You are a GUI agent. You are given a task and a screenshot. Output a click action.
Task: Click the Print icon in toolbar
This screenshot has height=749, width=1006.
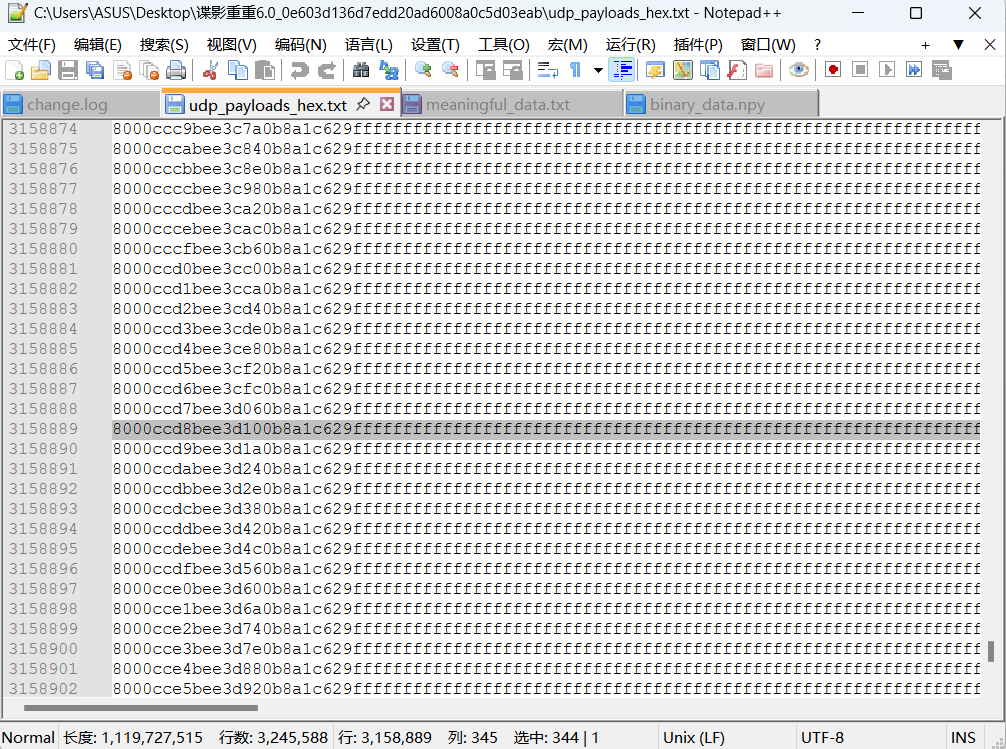point(176,70)
